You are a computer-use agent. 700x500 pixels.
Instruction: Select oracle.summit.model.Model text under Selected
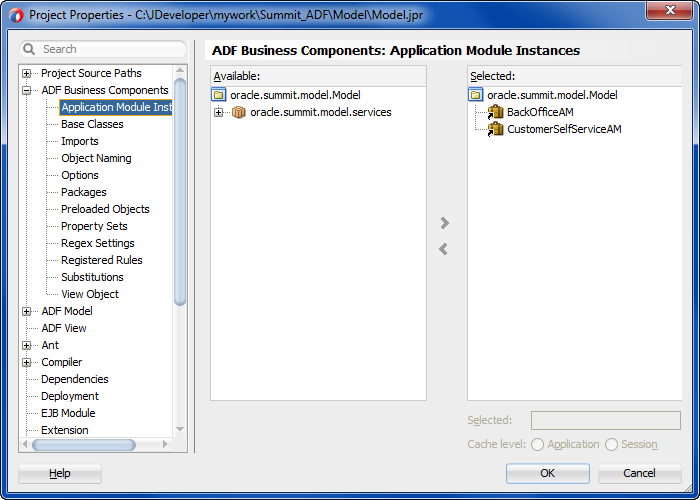[552, 95]
